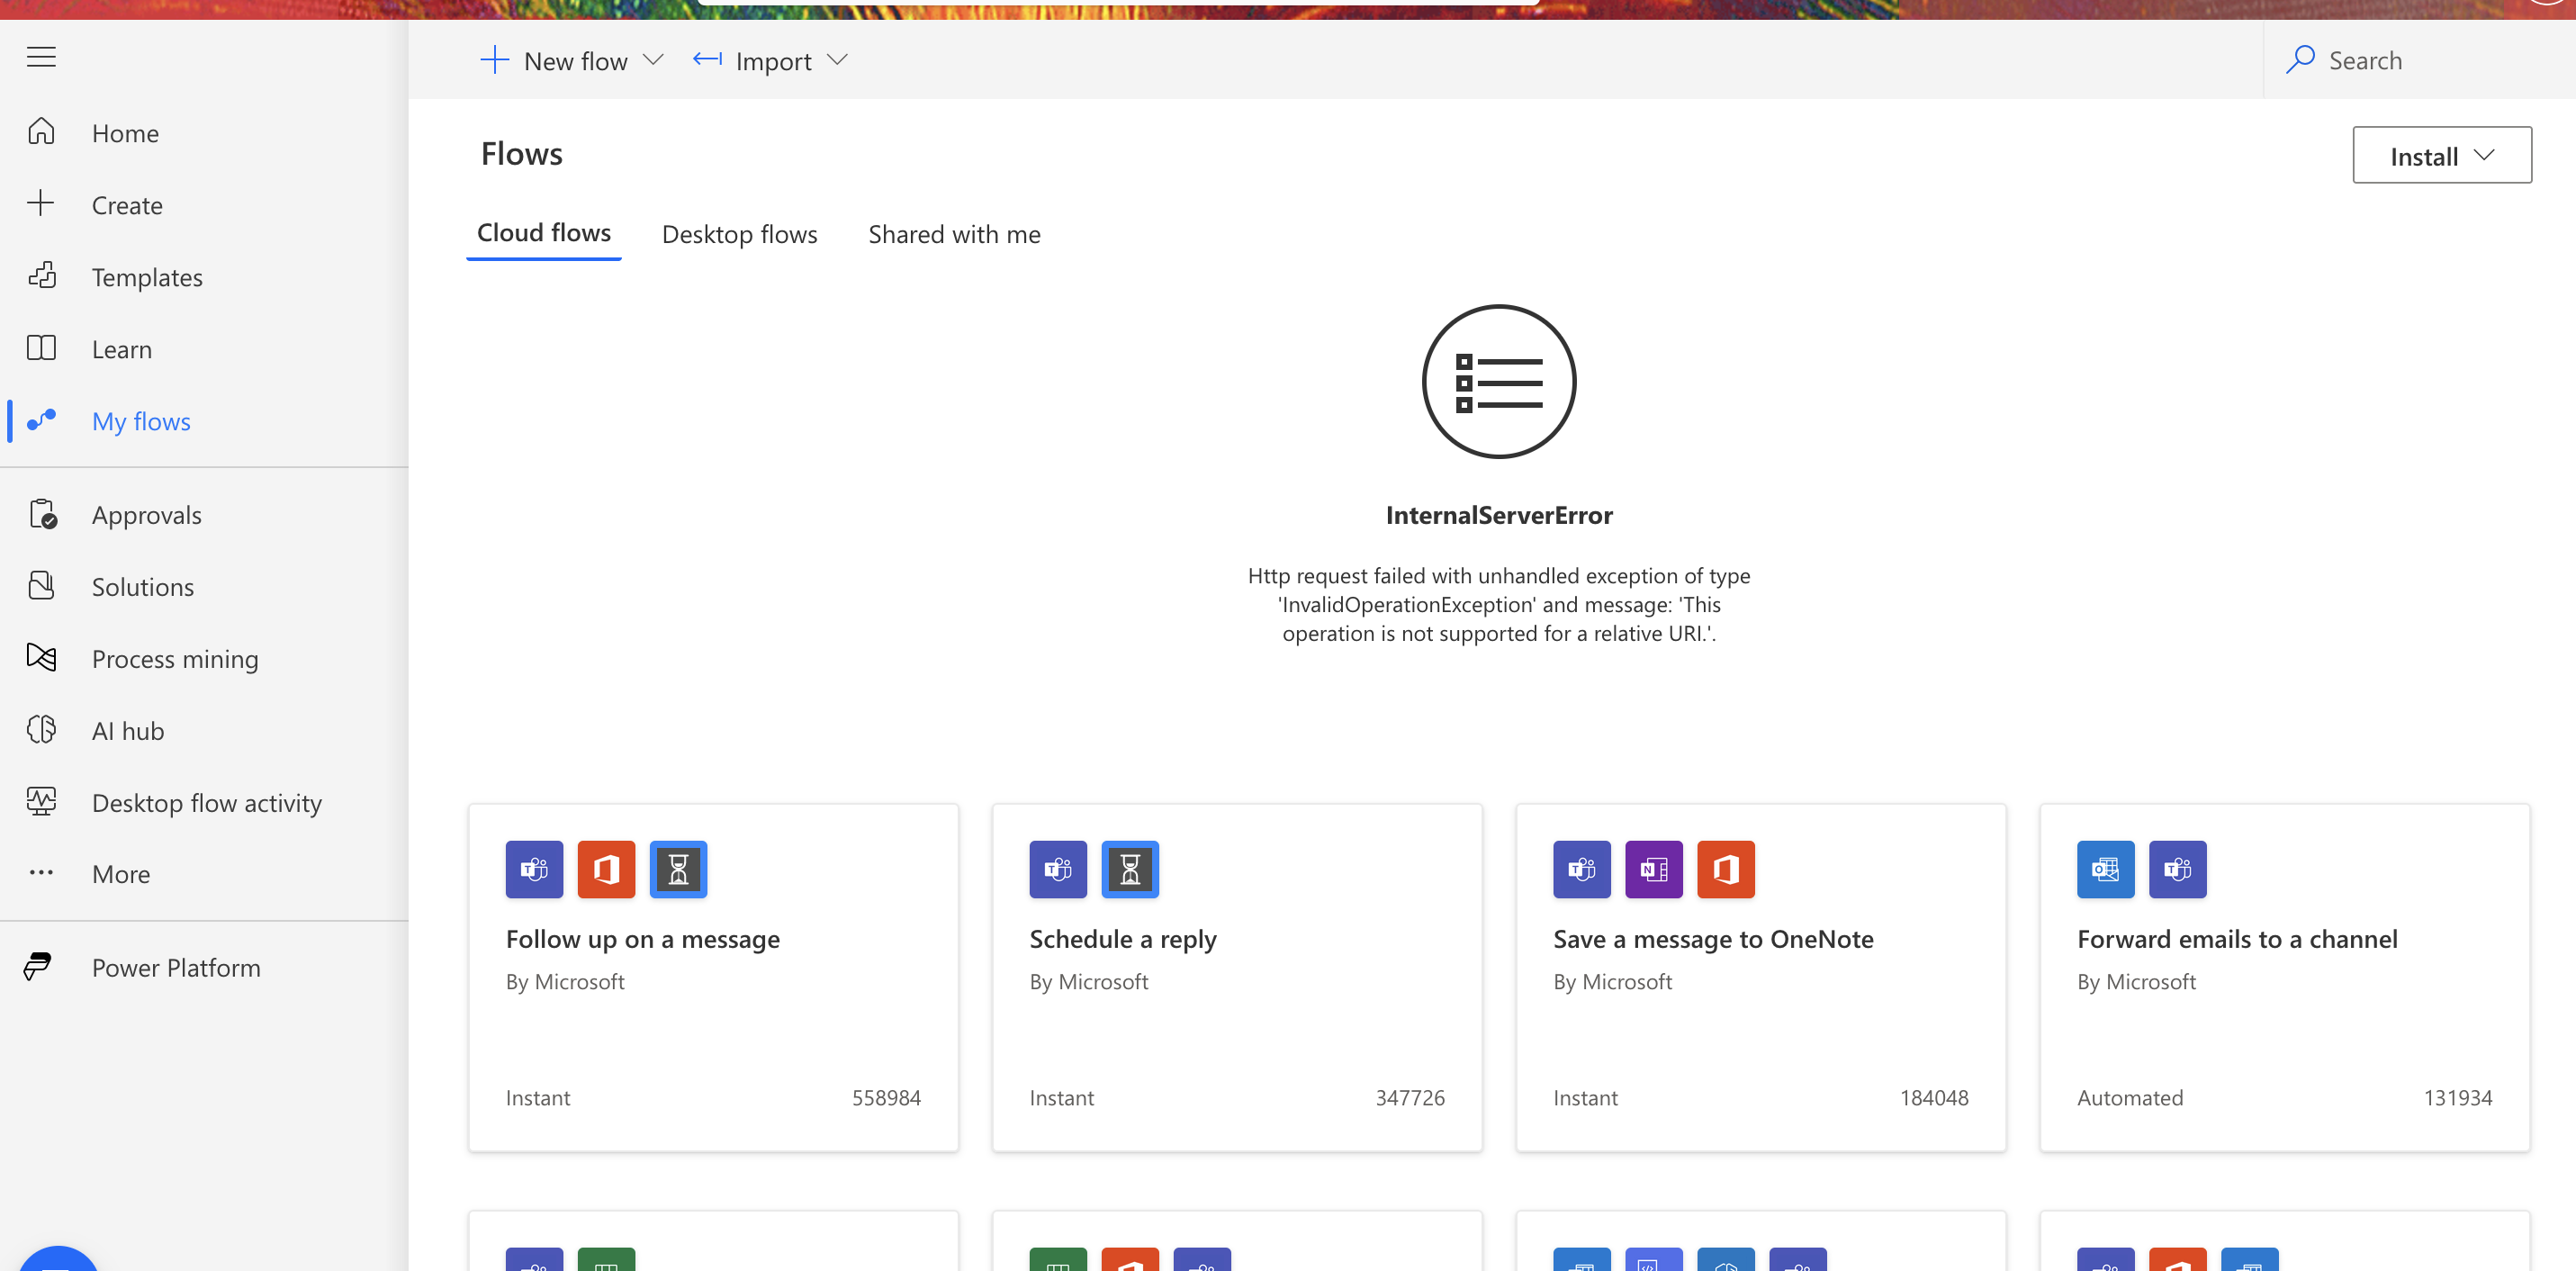Click the 131934 usage count
Screen dimensions: 2576x1271
coord(2458,1097)
